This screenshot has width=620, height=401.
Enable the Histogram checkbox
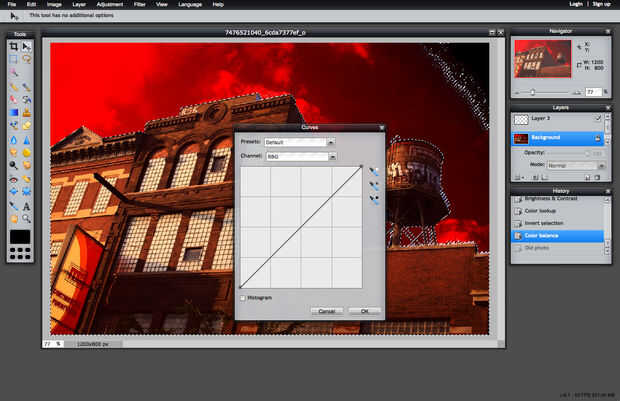243,298
